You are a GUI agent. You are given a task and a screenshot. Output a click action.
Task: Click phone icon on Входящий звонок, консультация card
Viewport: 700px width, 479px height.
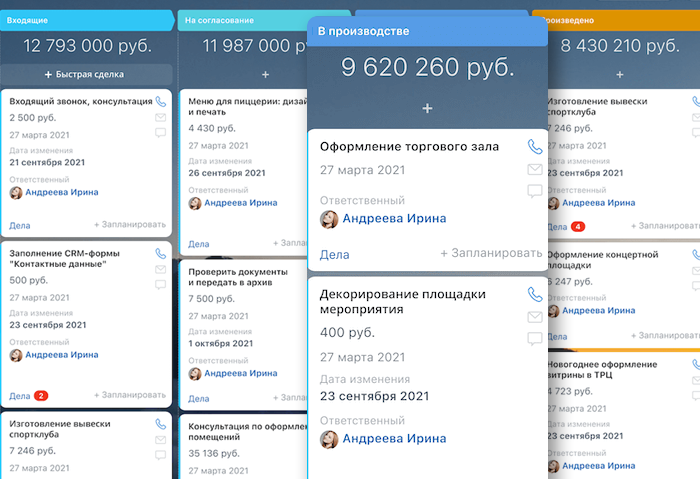coord(161,101)
